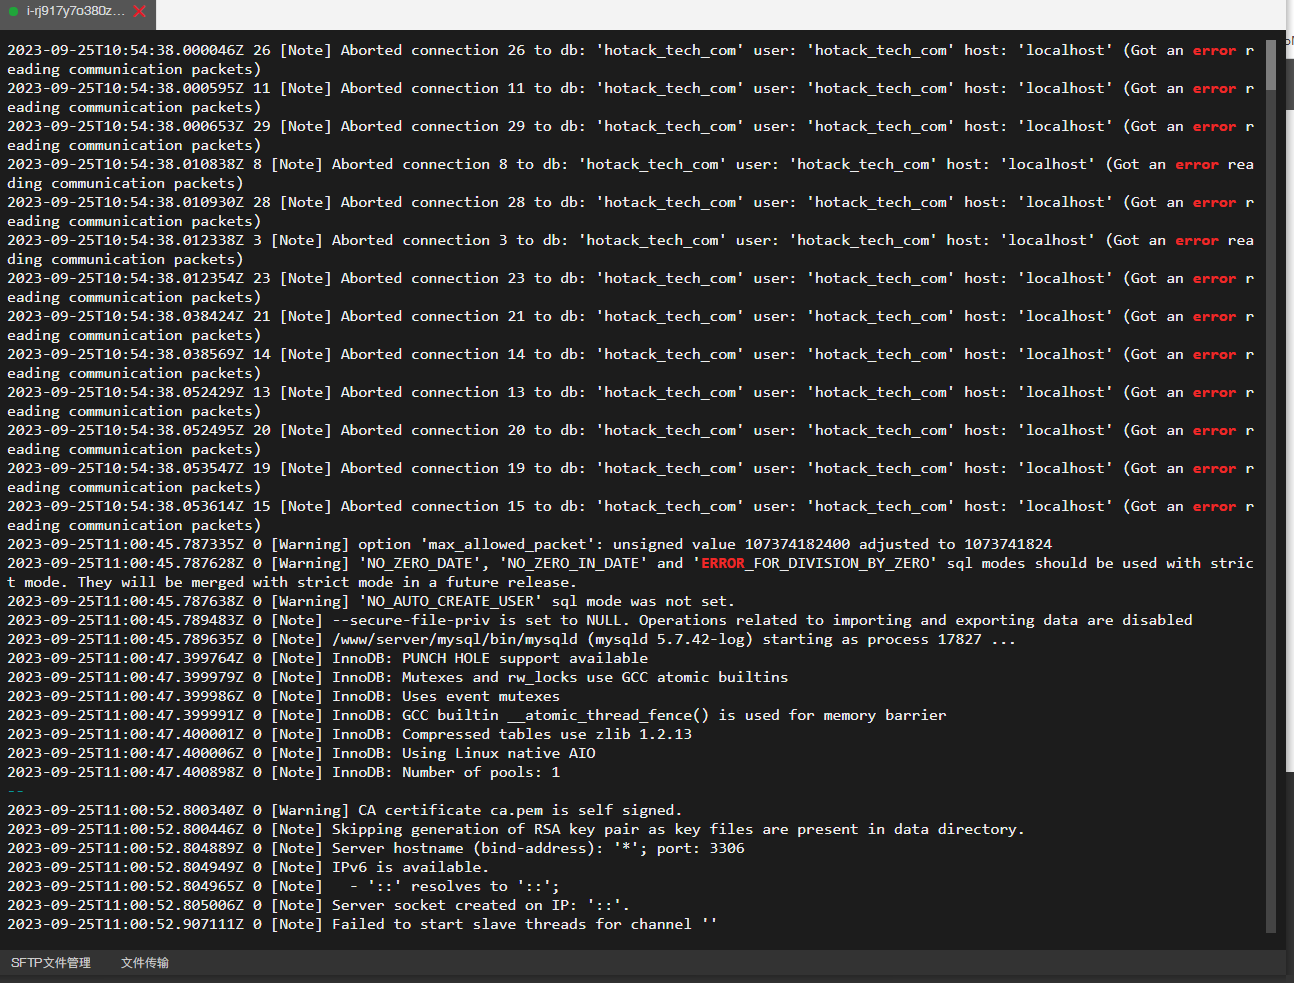Click 'Compressed tables use zlib 1.2.13' line

pos(349,734)
